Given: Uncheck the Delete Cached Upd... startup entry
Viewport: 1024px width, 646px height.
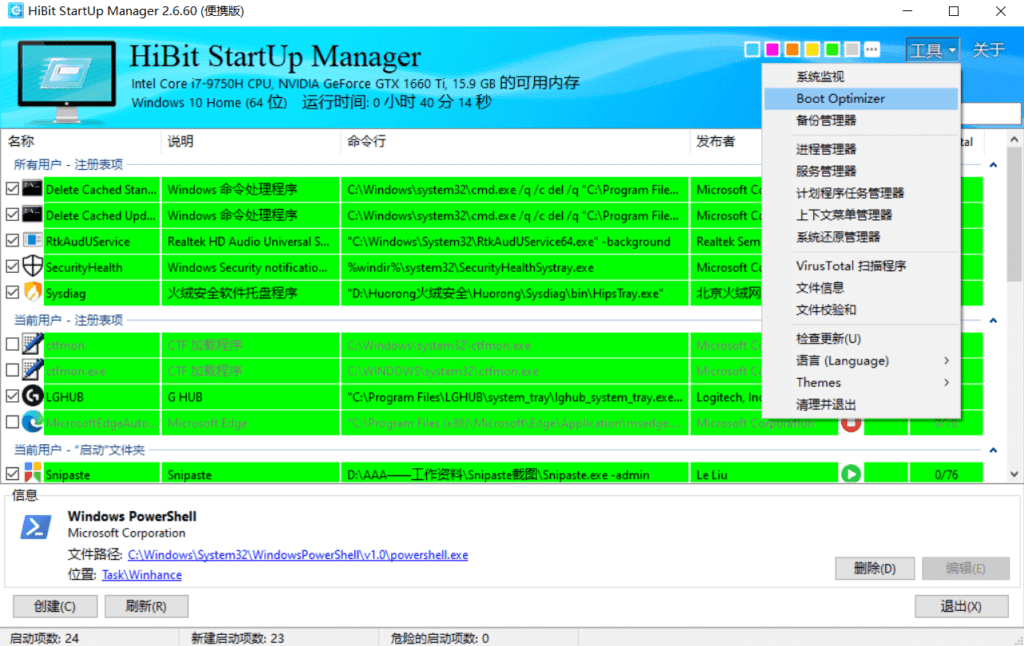Looking at the screenshot, I should tap(12, 215).
